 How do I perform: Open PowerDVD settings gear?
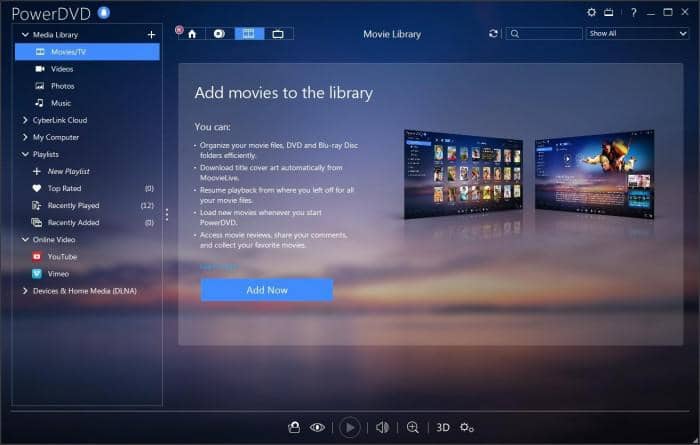pos(592,12)
